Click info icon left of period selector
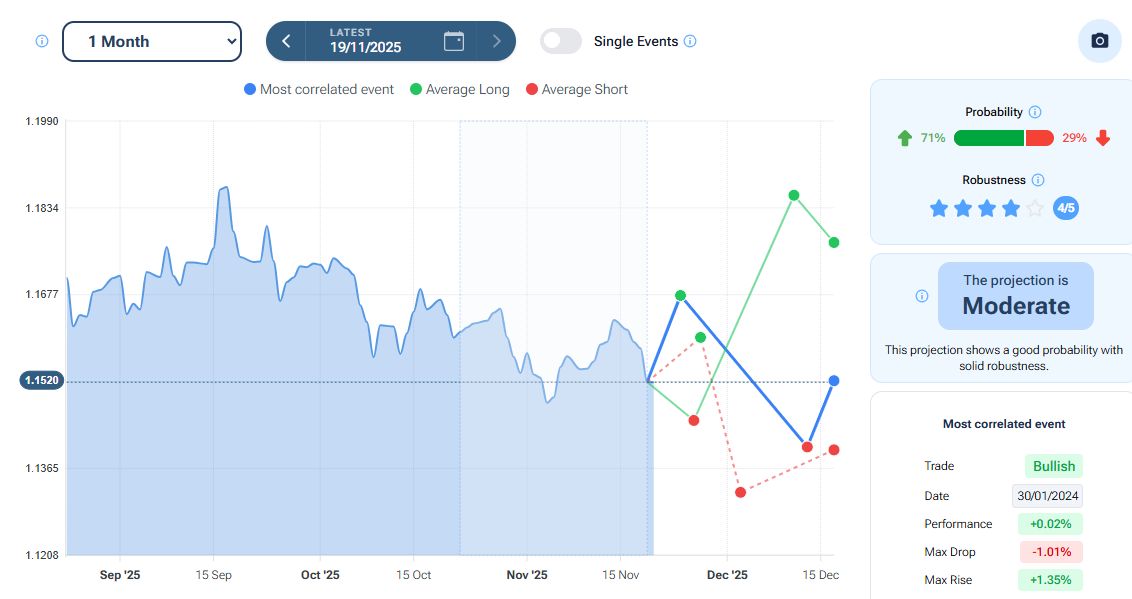The width and height of the screenshot is (1132, 599). click(x=42, y=41)
